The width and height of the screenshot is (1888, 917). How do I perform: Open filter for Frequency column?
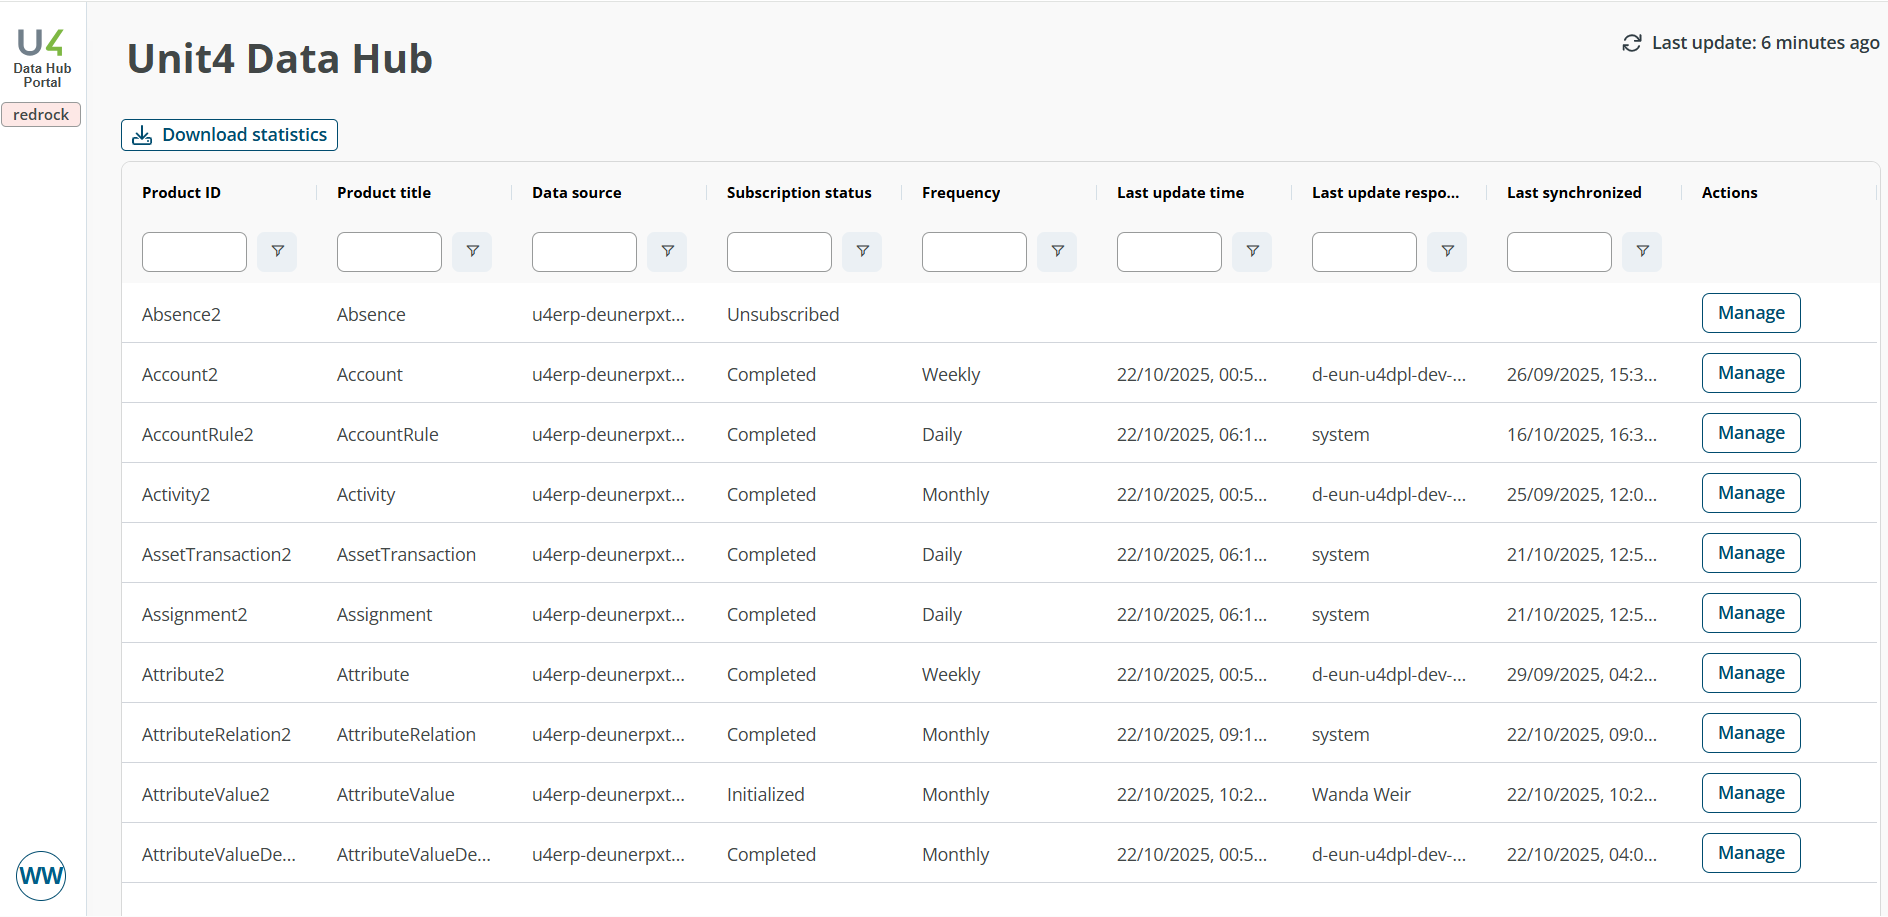pos(1057,251)
